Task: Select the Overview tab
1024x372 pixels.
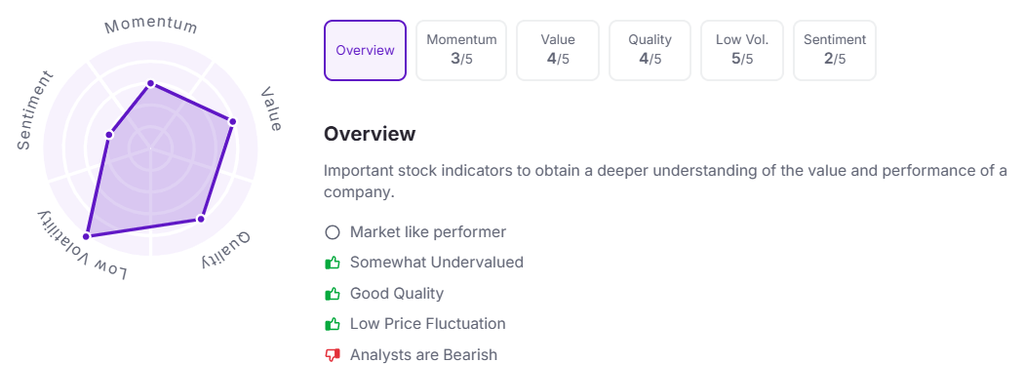Action: click(x=365, y=50)
